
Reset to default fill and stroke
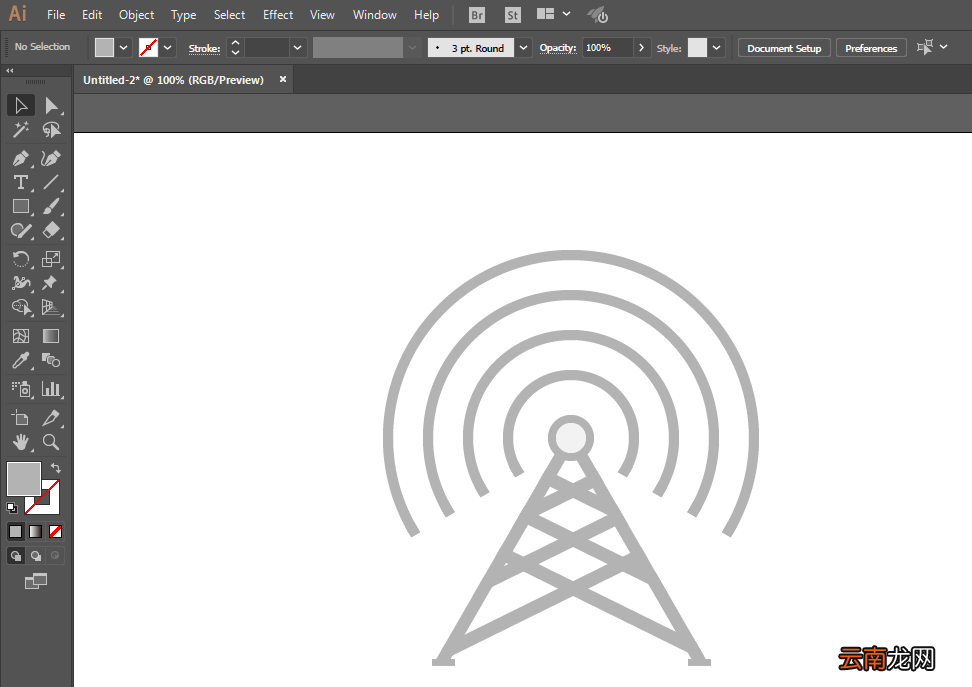tap(12, 508)
